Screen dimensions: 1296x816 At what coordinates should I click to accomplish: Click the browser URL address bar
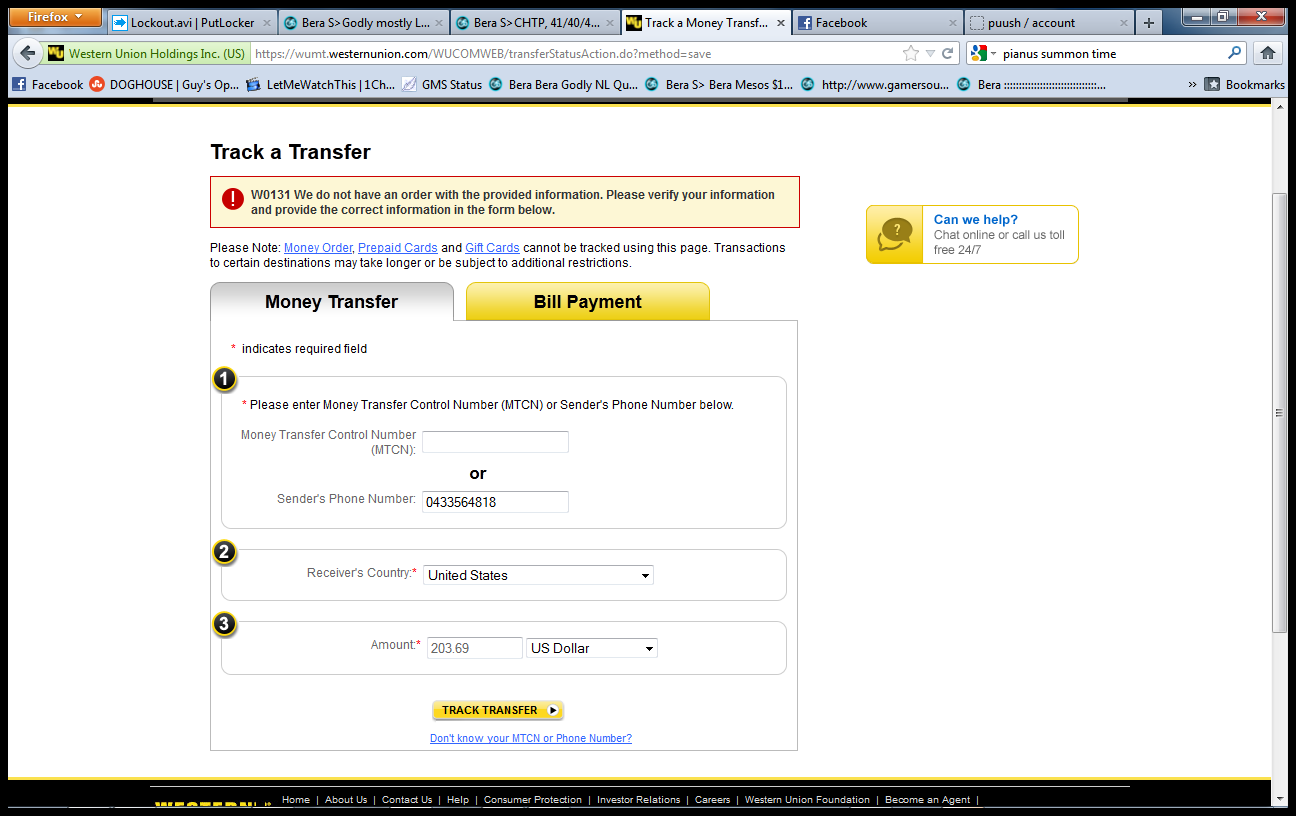(x=576, y=53)
